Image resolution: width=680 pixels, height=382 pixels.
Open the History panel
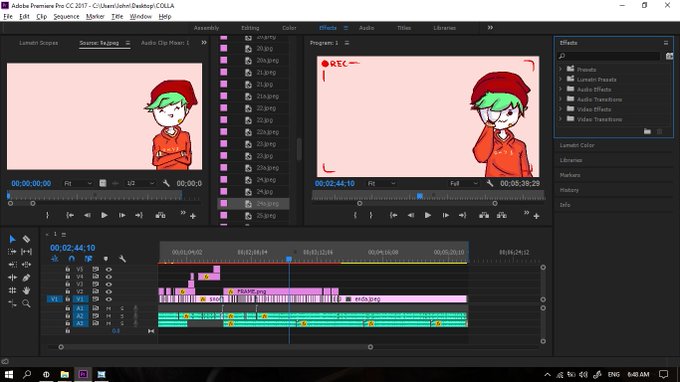coord(569,190)
